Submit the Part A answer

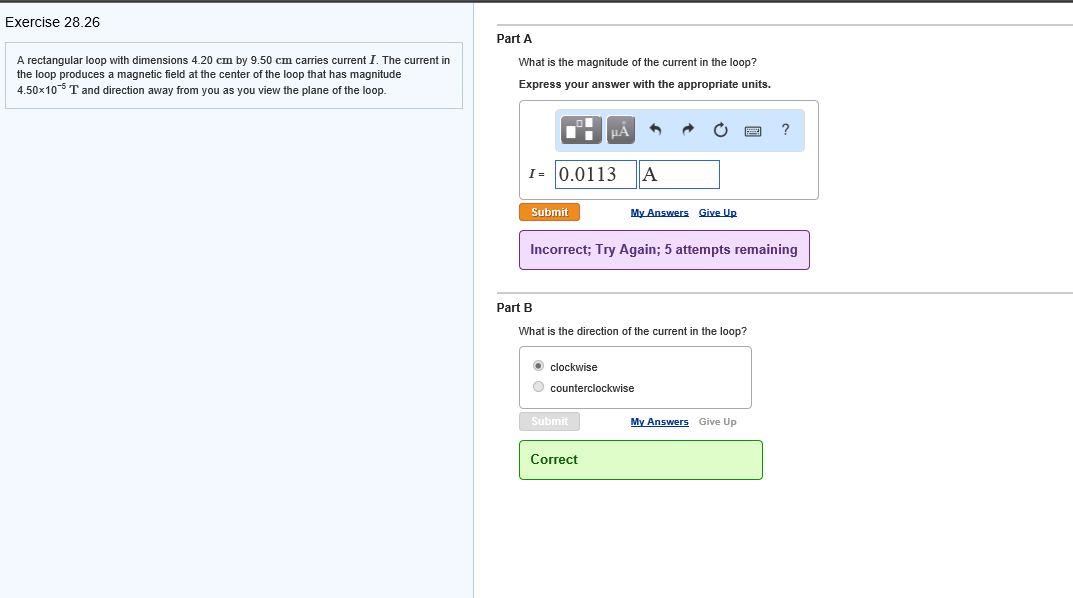point(549,212)
